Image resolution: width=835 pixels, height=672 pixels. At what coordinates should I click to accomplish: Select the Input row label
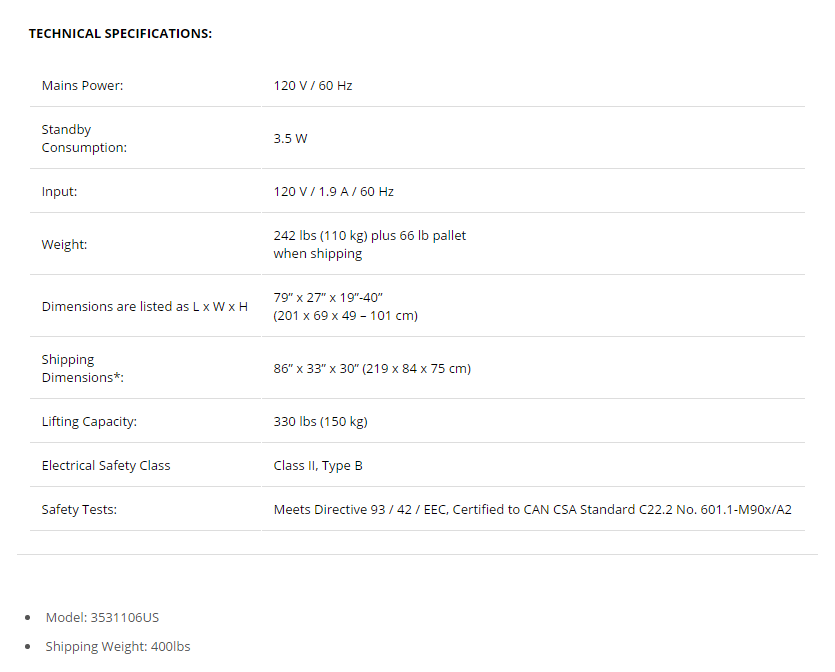[60, 192]
